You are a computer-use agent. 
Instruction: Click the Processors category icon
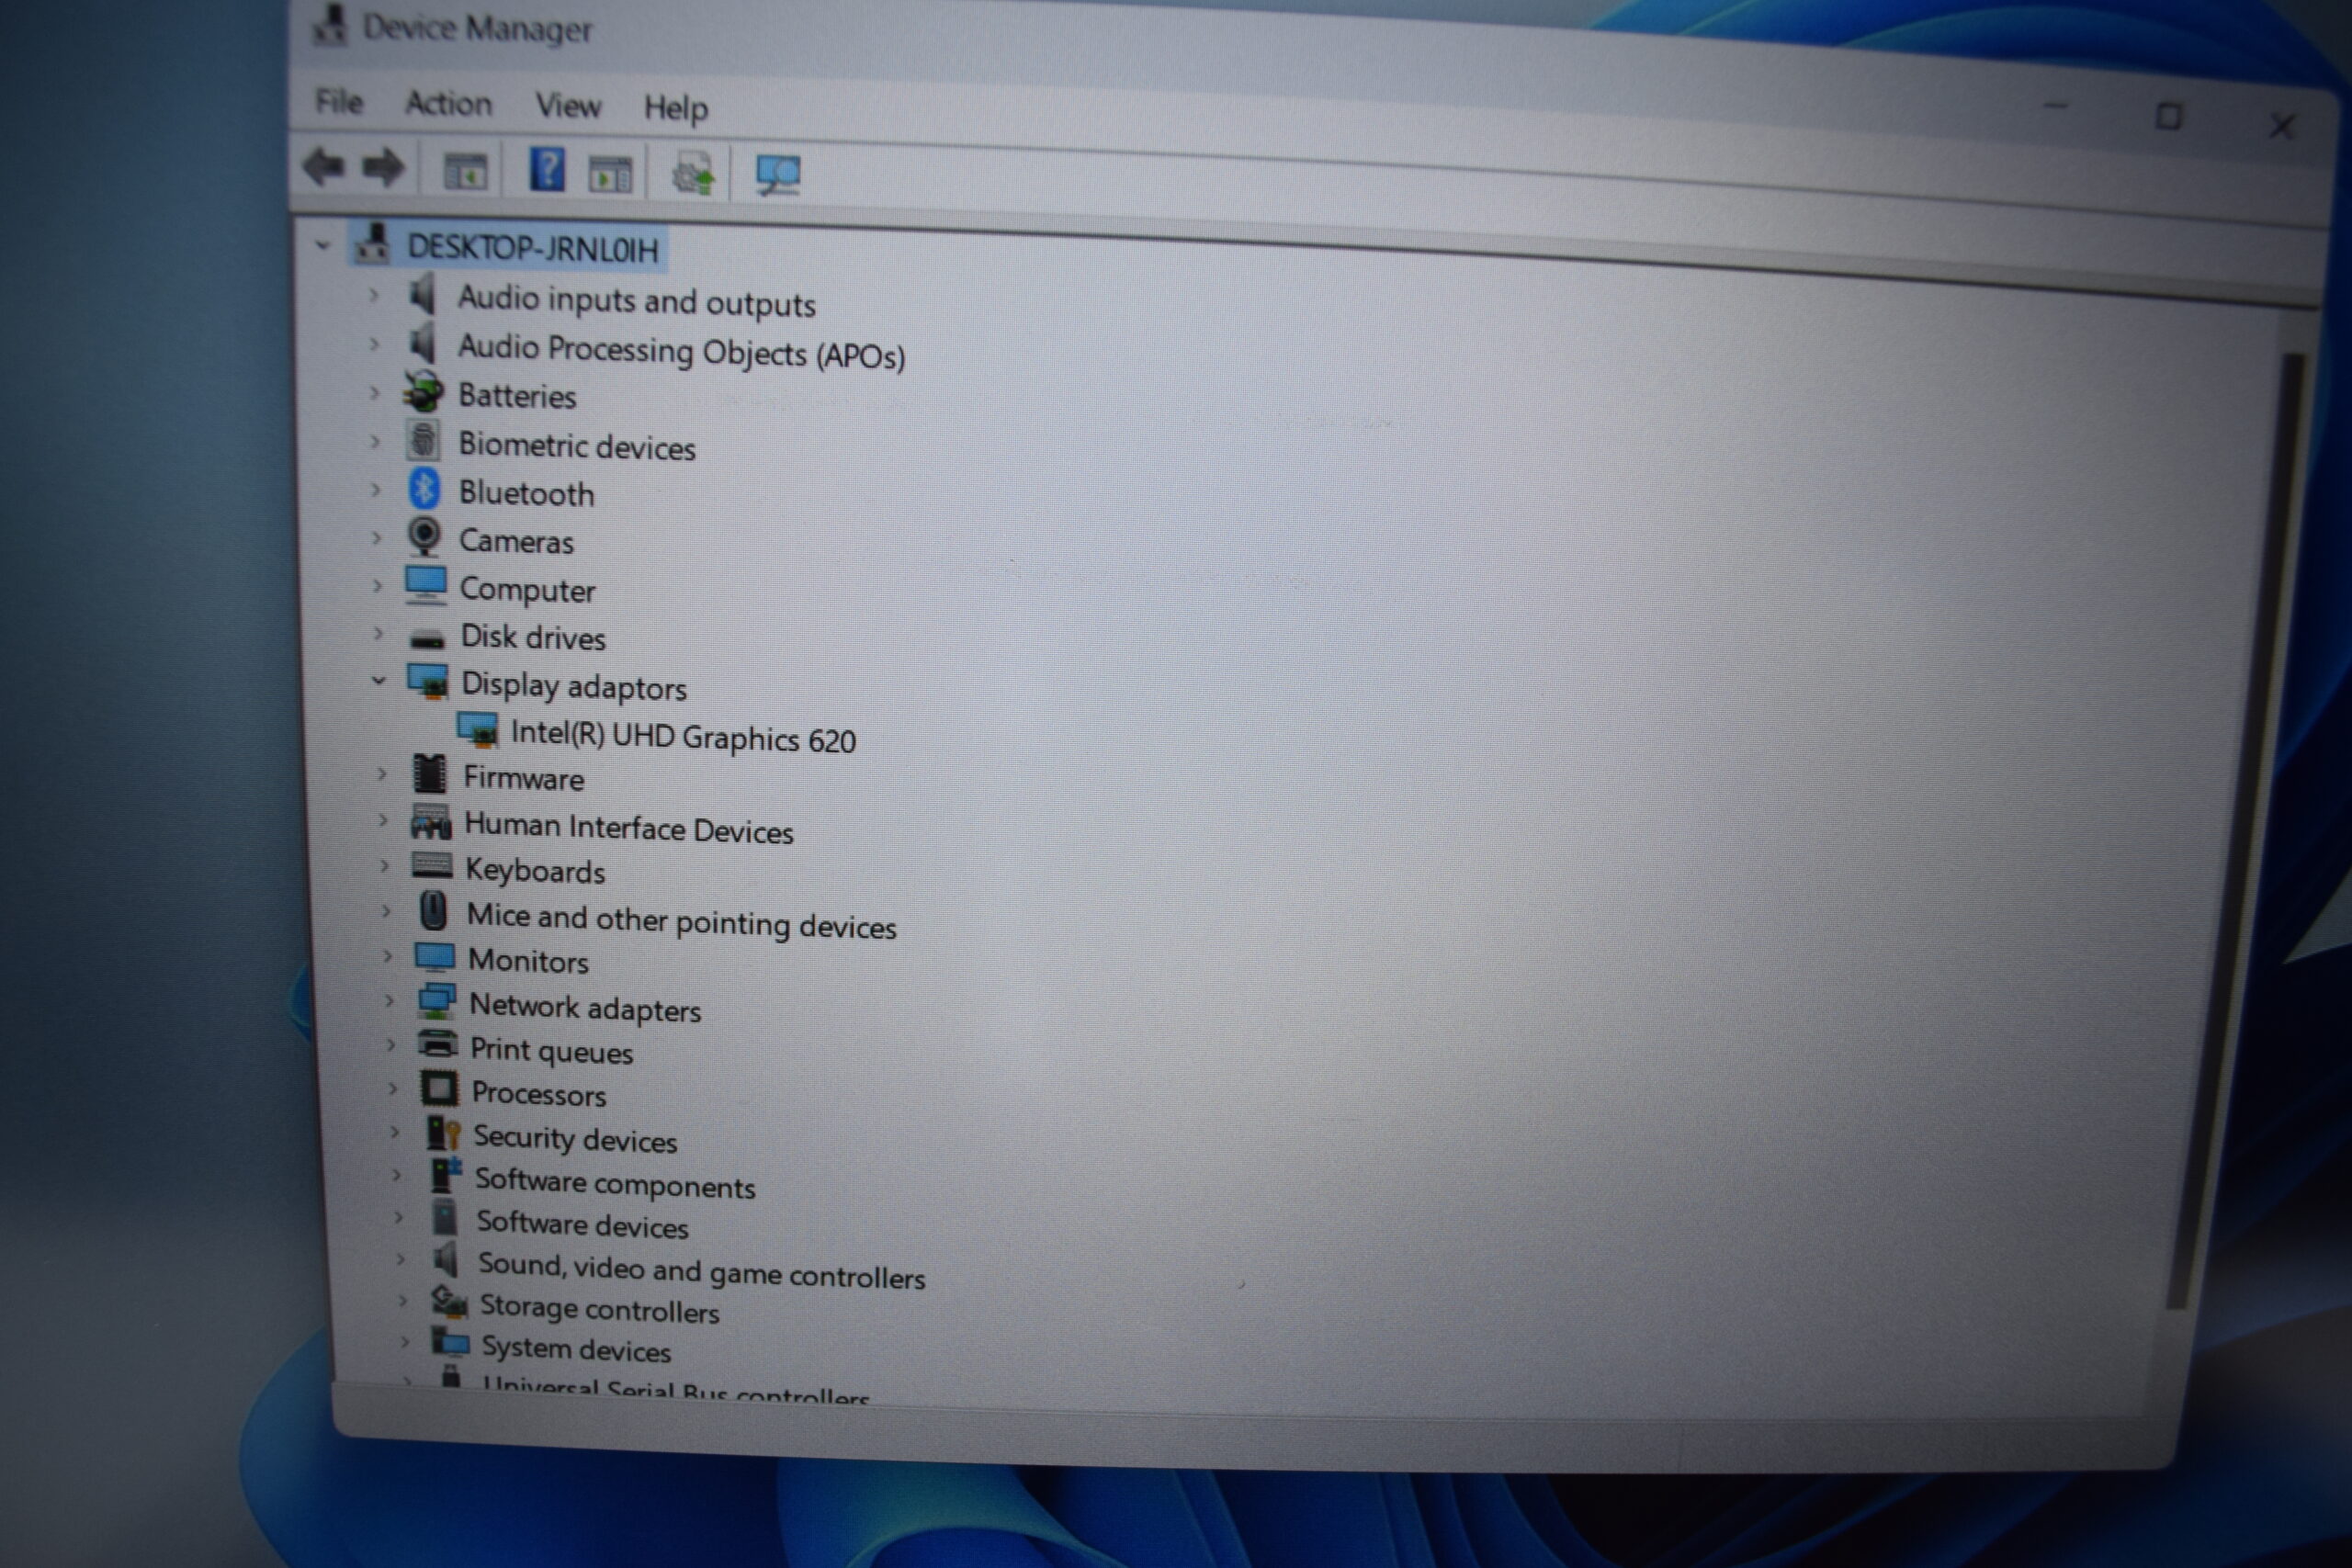point(439,1088)
